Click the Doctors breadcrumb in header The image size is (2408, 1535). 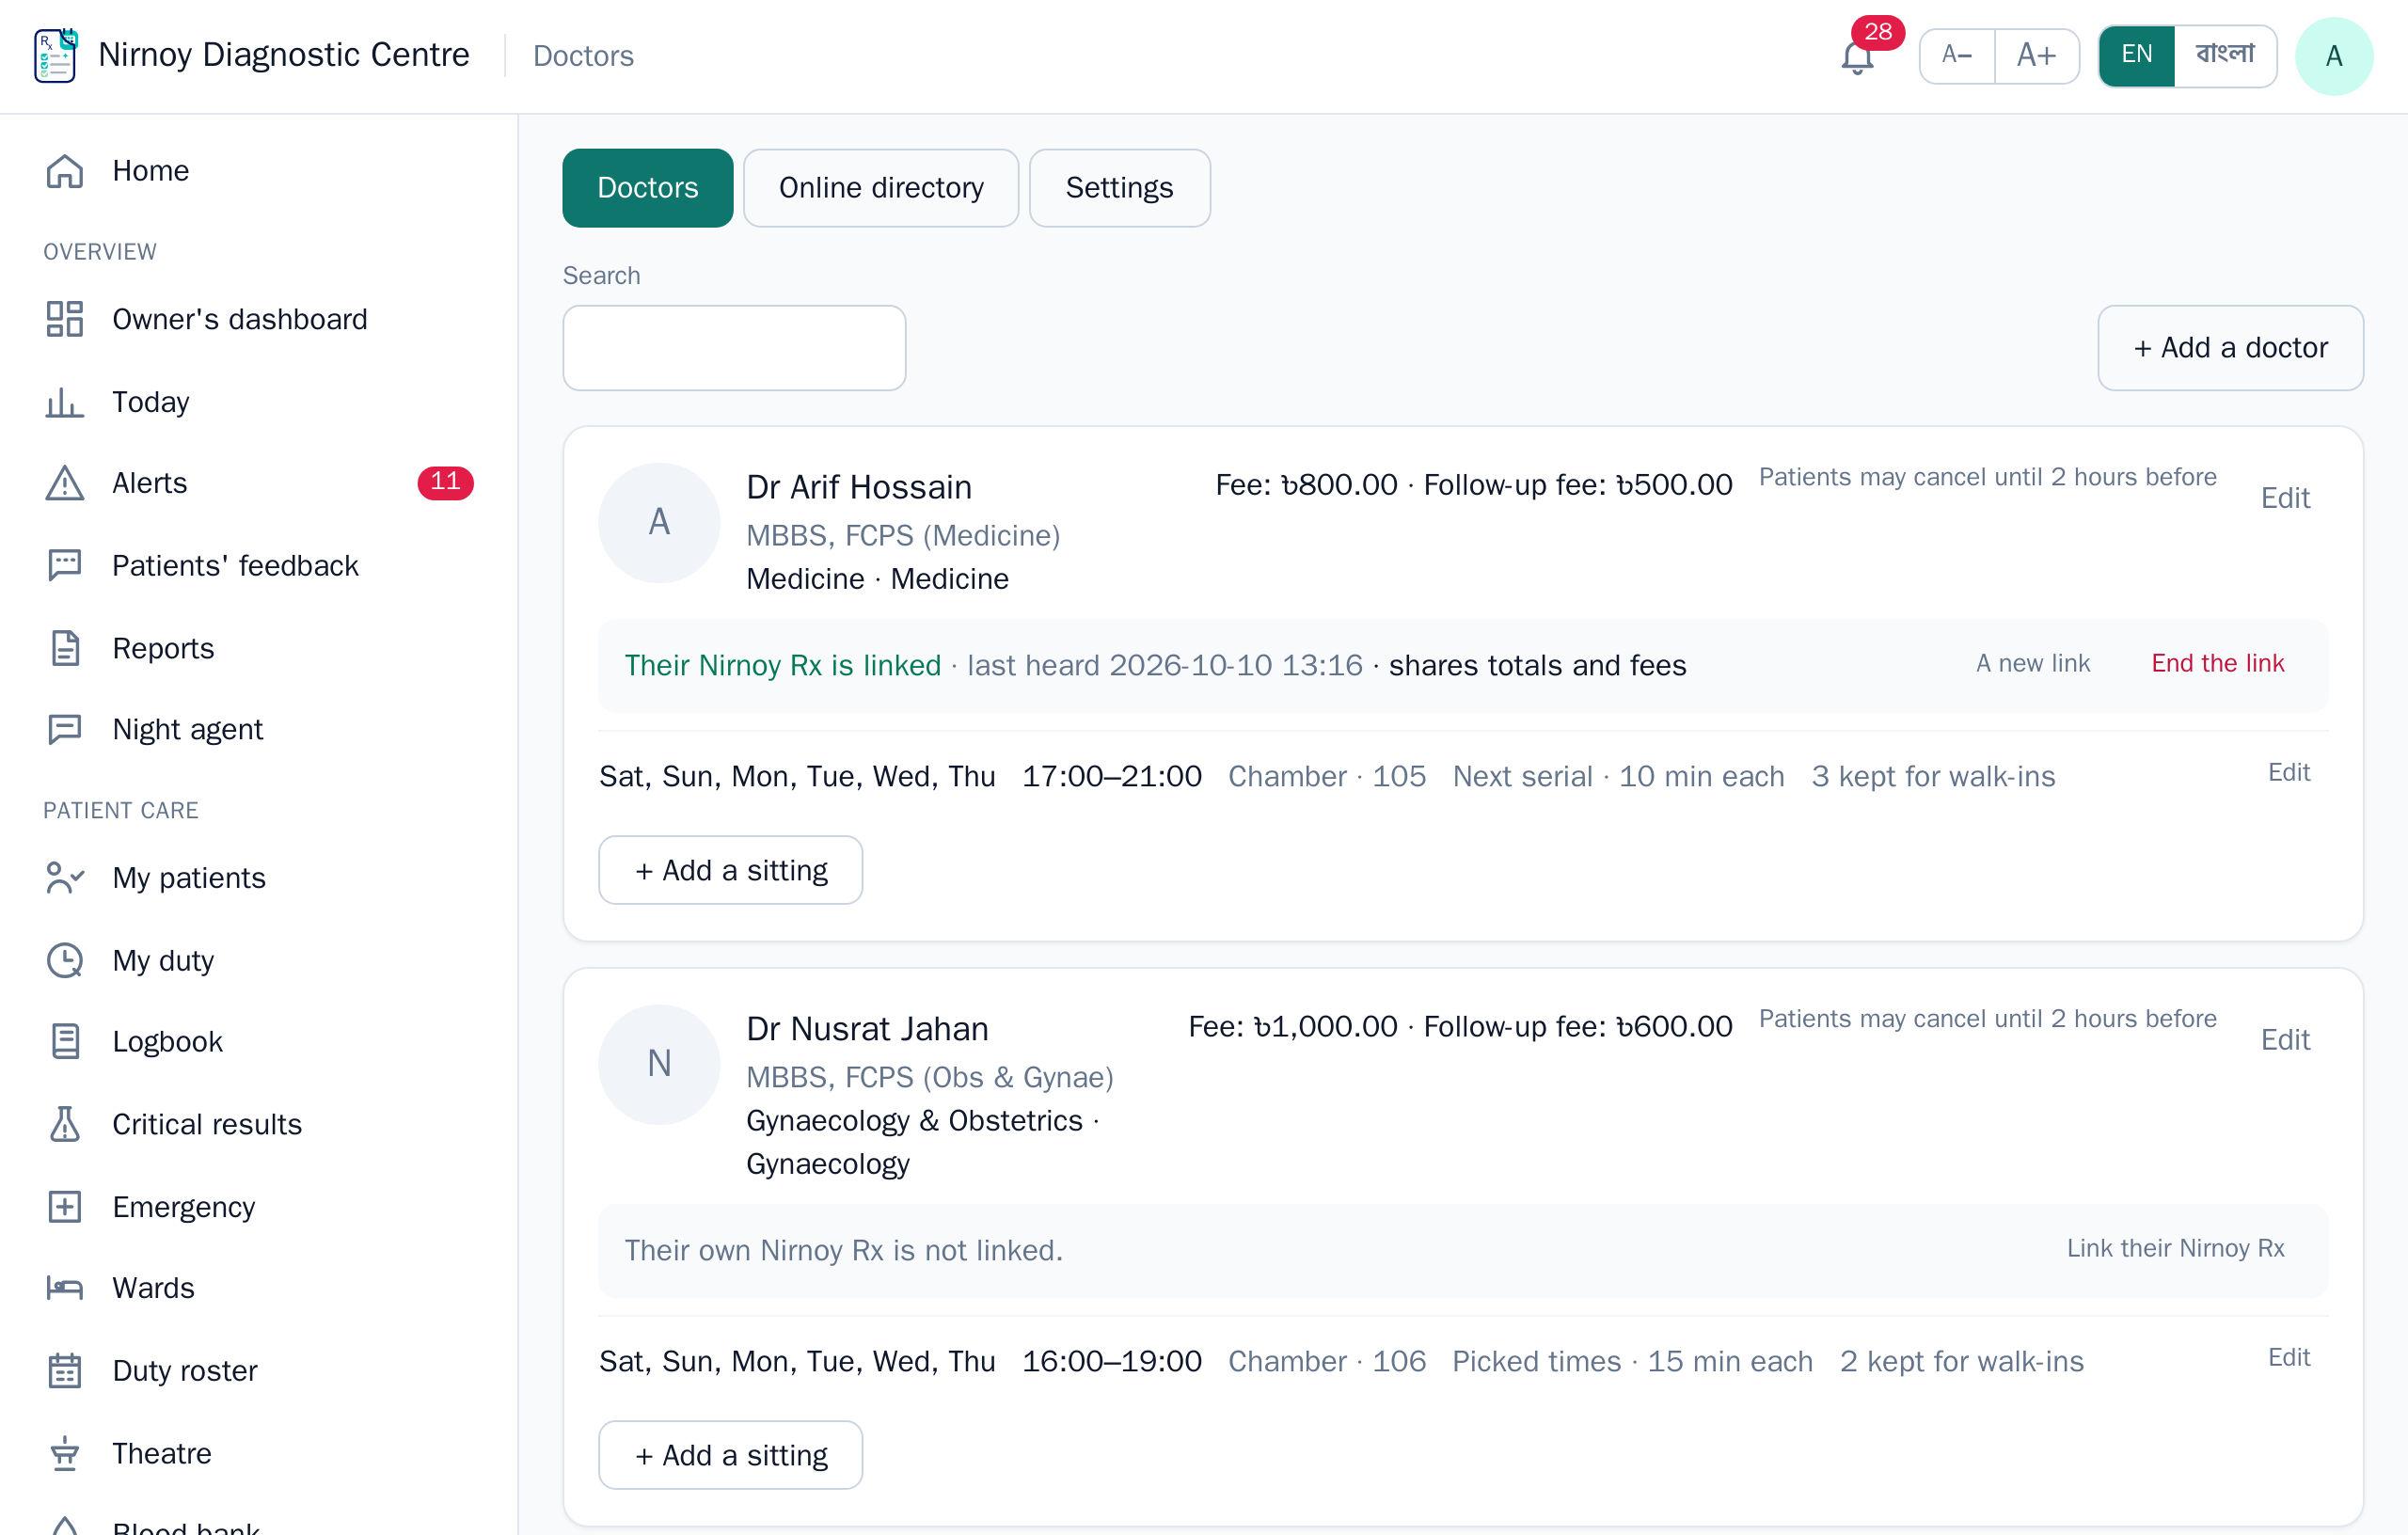[x=583, y=56]
